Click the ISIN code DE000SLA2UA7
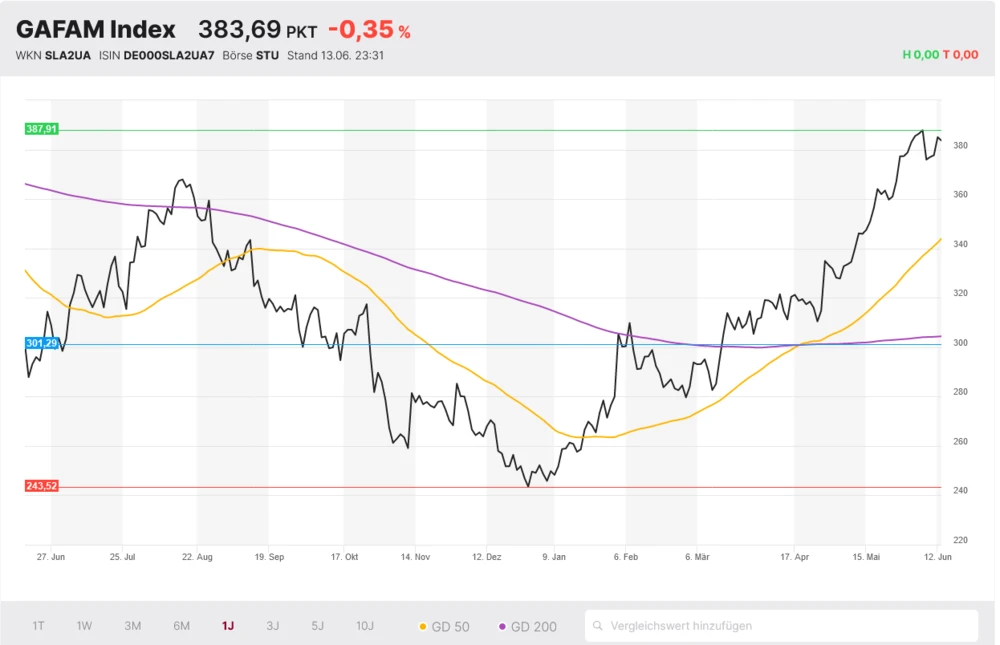1000x645 pixels. coord(168,55)
